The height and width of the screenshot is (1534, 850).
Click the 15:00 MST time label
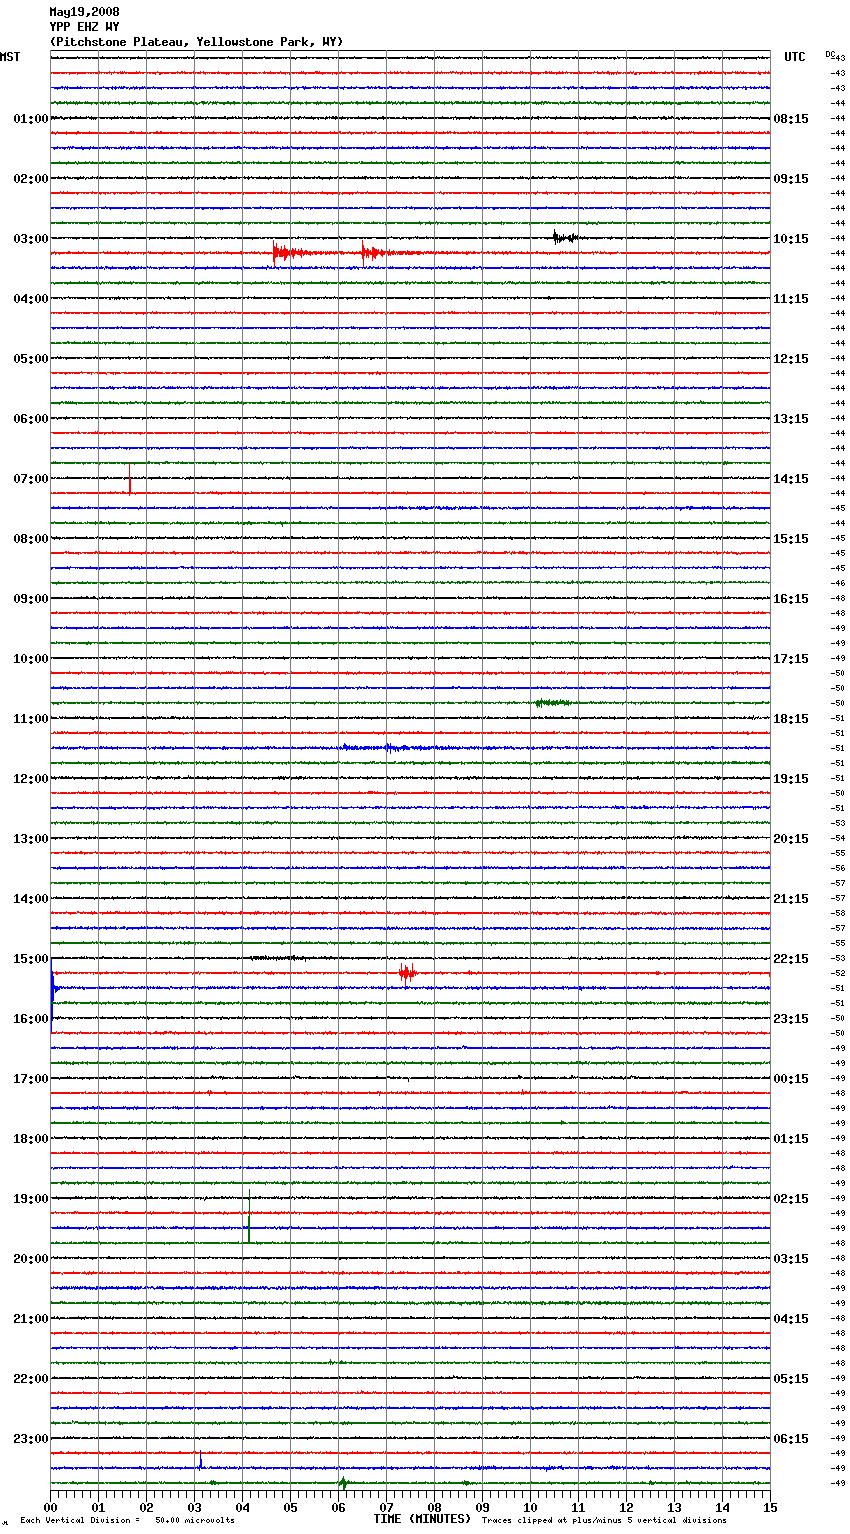[31, 959]
